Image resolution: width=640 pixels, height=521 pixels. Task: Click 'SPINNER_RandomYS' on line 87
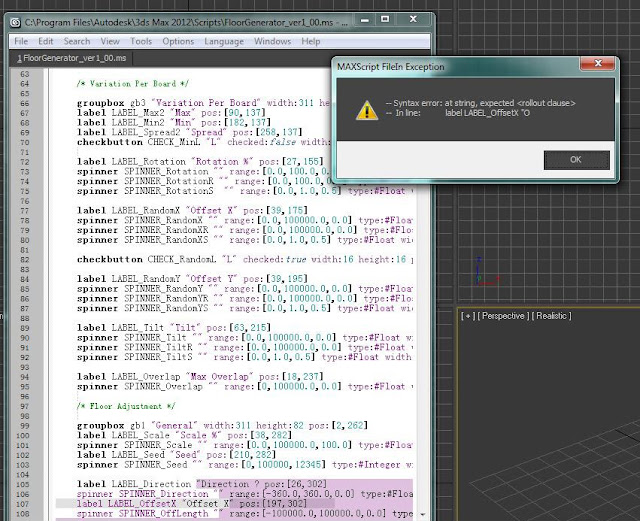(166, 308)
